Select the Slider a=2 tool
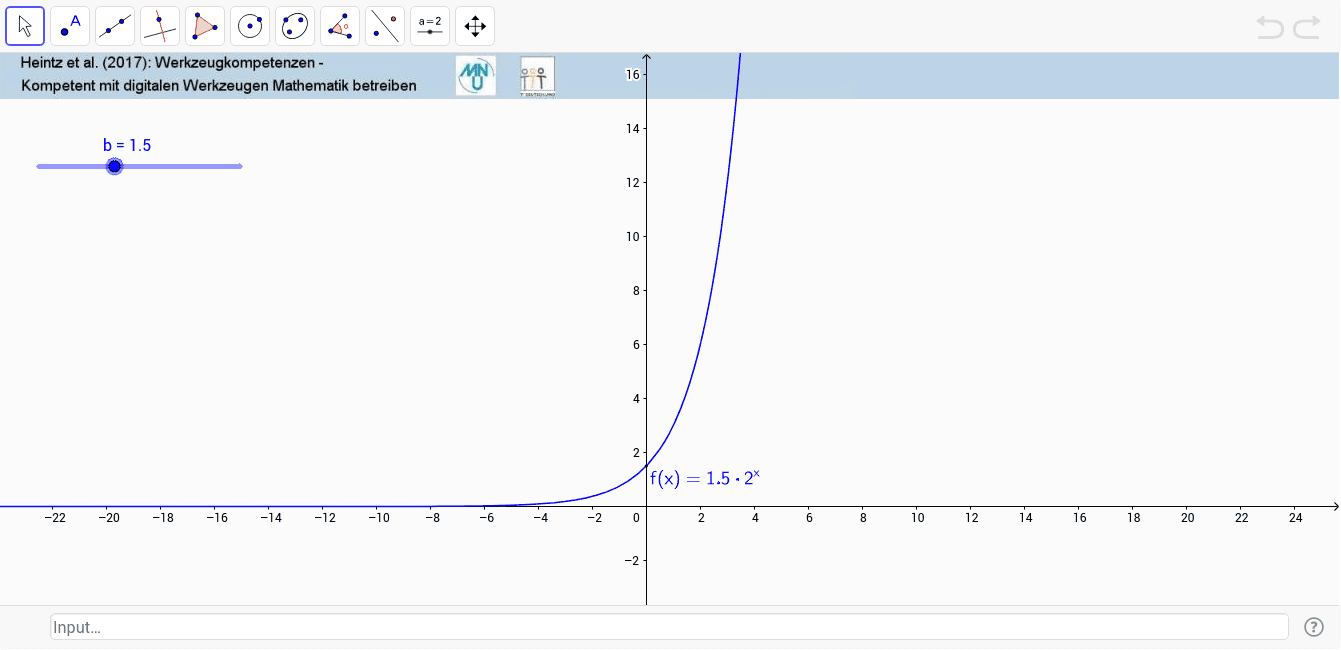Image resolution: width=1341 pixels, height=650 pixels. click(x=430, y=26)
